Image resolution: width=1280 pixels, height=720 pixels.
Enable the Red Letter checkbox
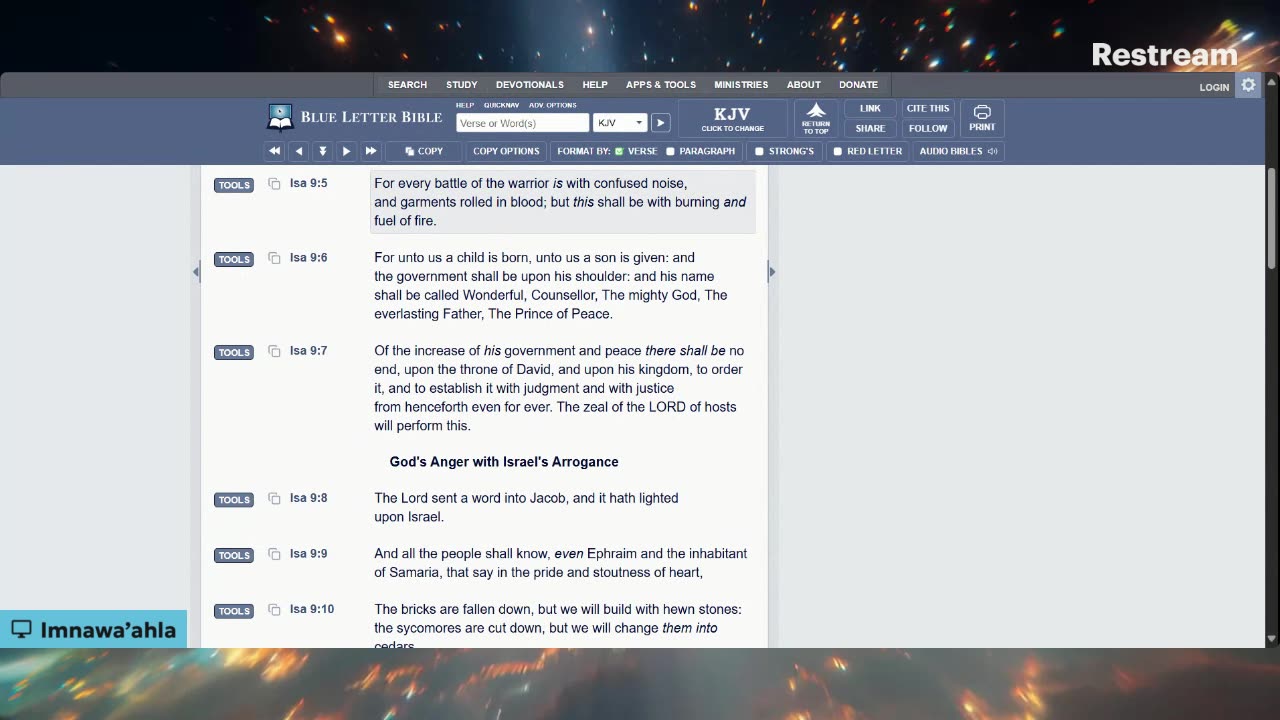[x=838, y=151]
